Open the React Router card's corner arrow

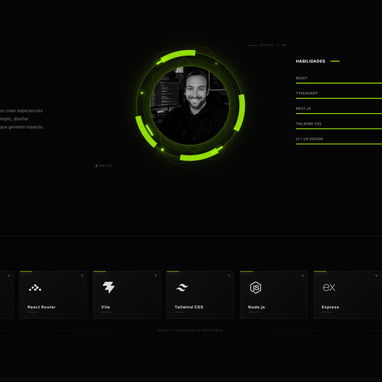[x=82, y=276]
